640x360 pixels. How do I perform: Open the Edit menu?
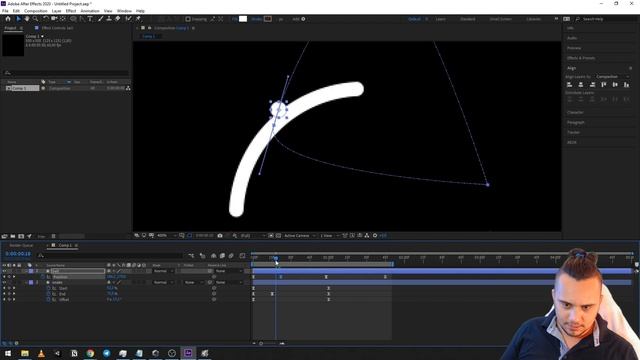(x=16, y=11)
